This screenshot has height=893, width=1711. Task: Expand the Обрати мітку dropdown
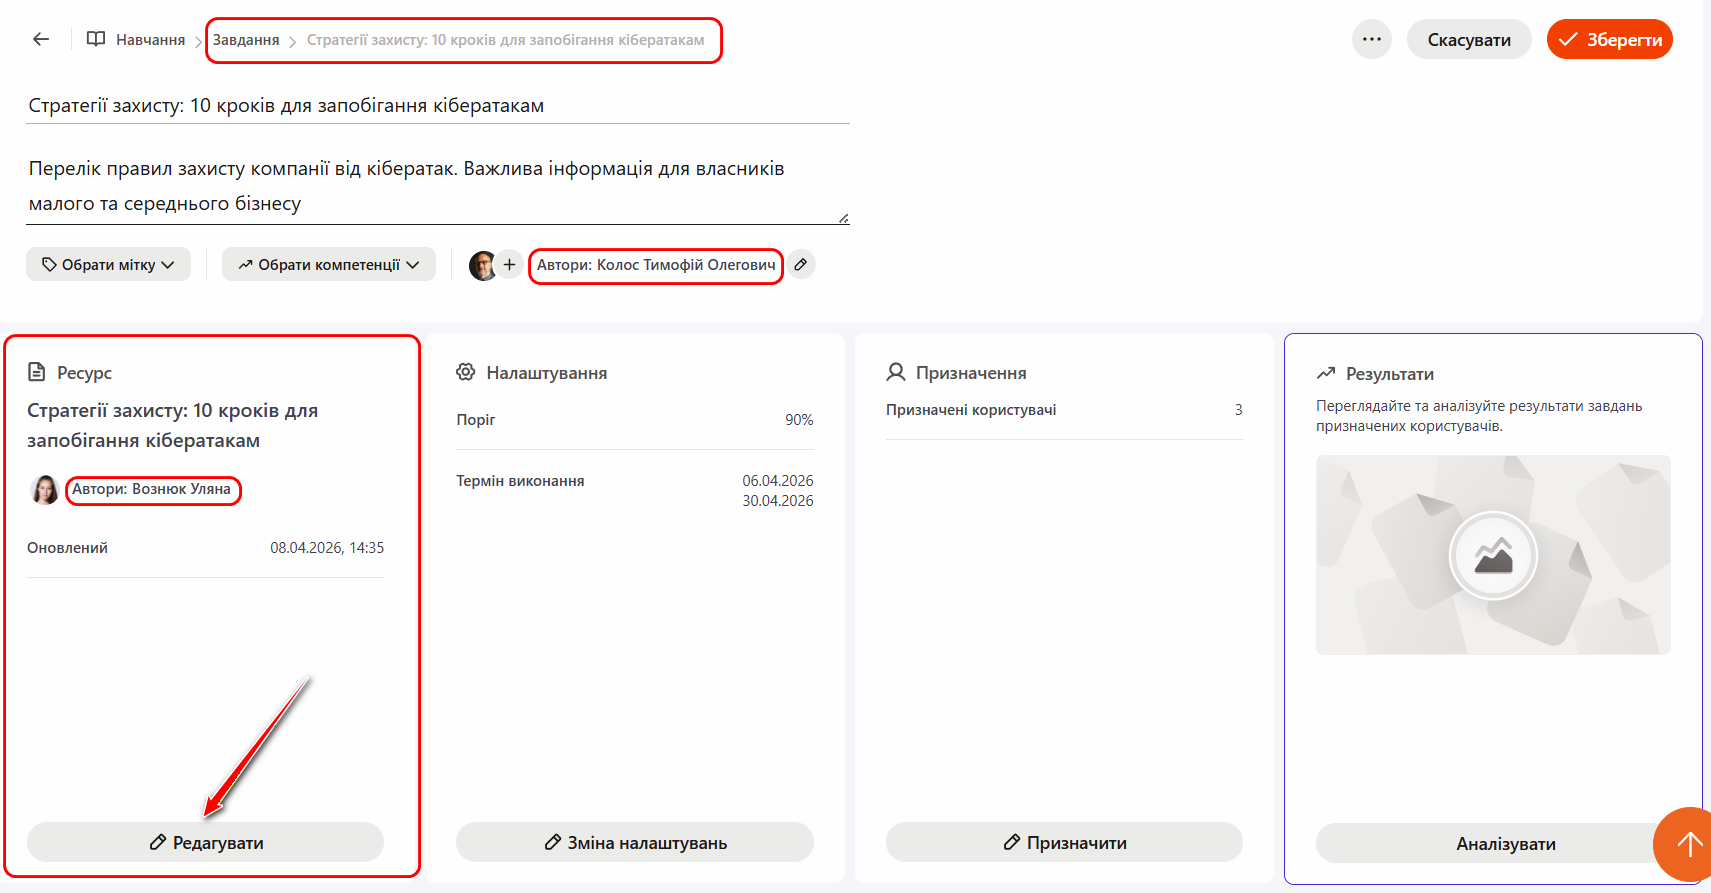[108, 265]
